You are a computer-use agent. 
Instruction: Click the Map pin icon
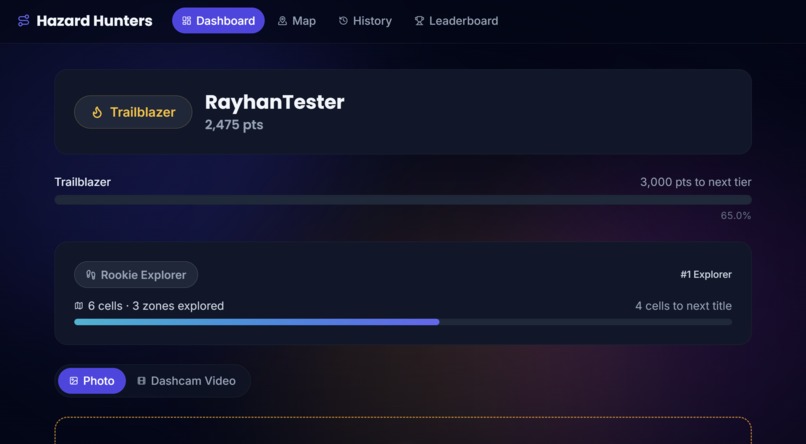(x=282, y=21)
